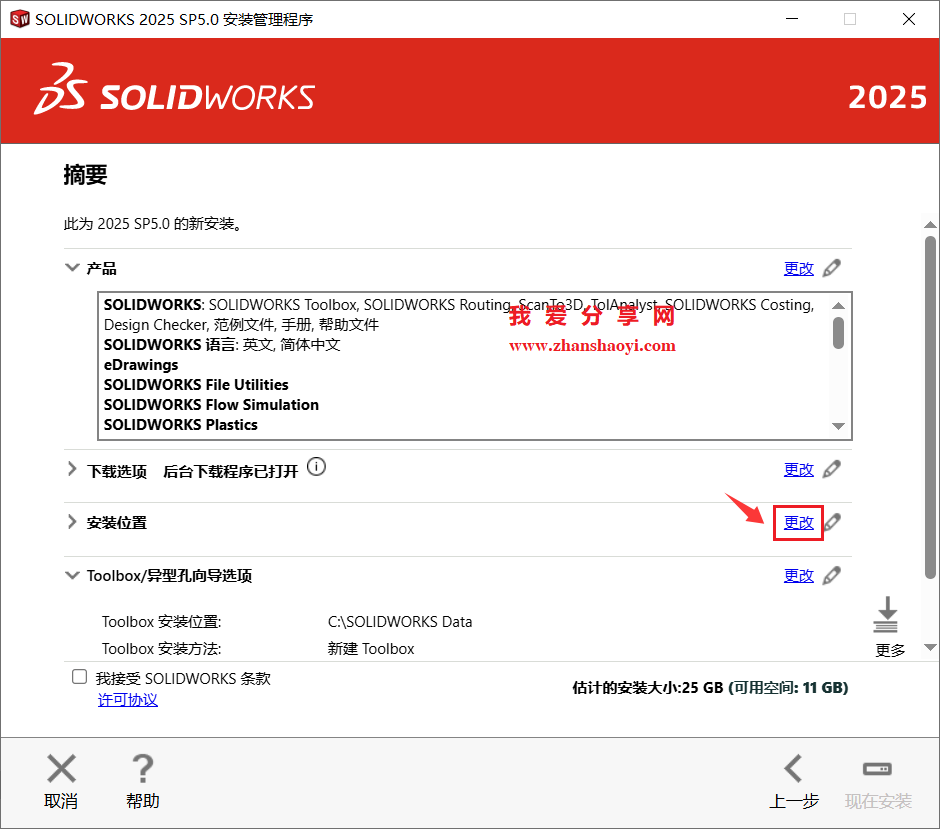940x829 pixels.
Task: Click 更改 link for Toolbox options
Action: pos(799,576)
